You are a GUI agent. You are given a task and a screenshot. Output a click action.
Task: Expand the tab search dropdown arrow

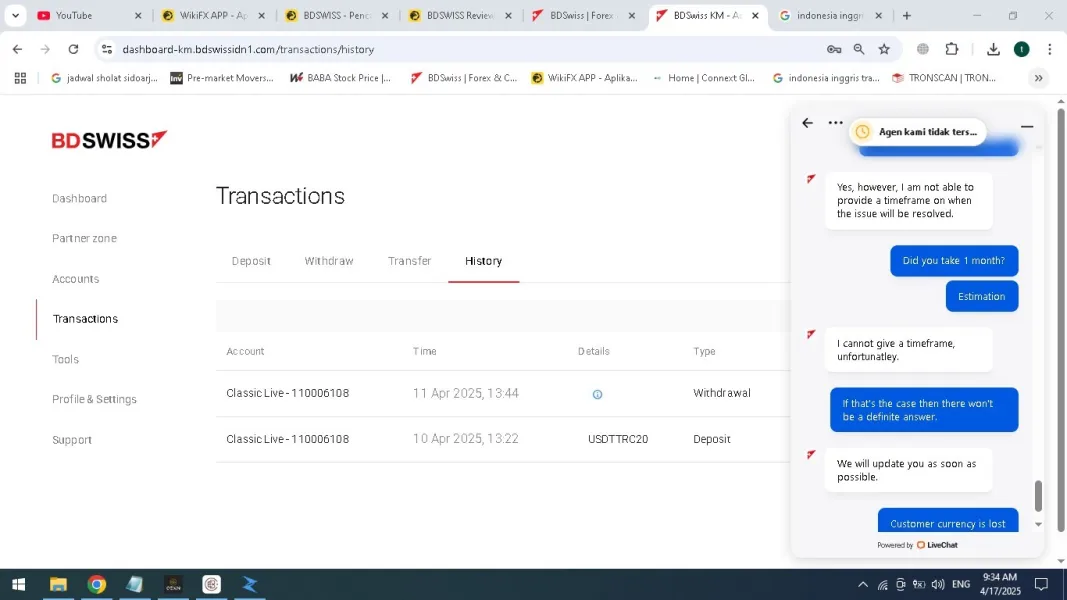15,16
